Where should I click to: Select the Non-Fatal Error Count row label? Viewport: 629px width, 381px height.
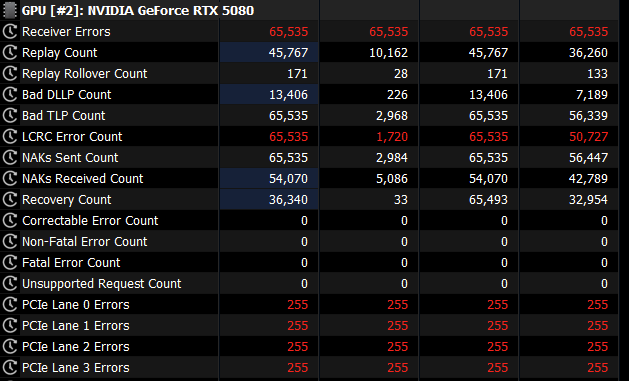point(85,241)
